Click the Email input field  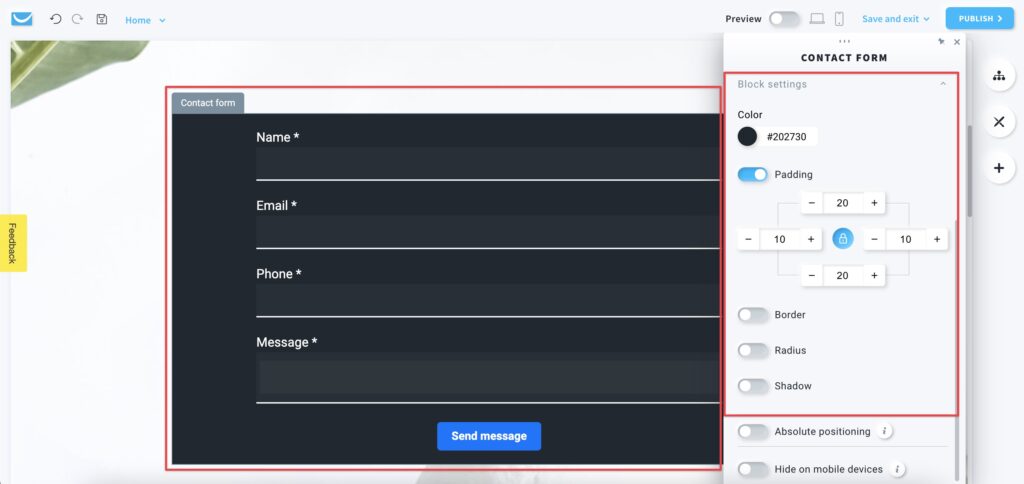coord(487,232)
